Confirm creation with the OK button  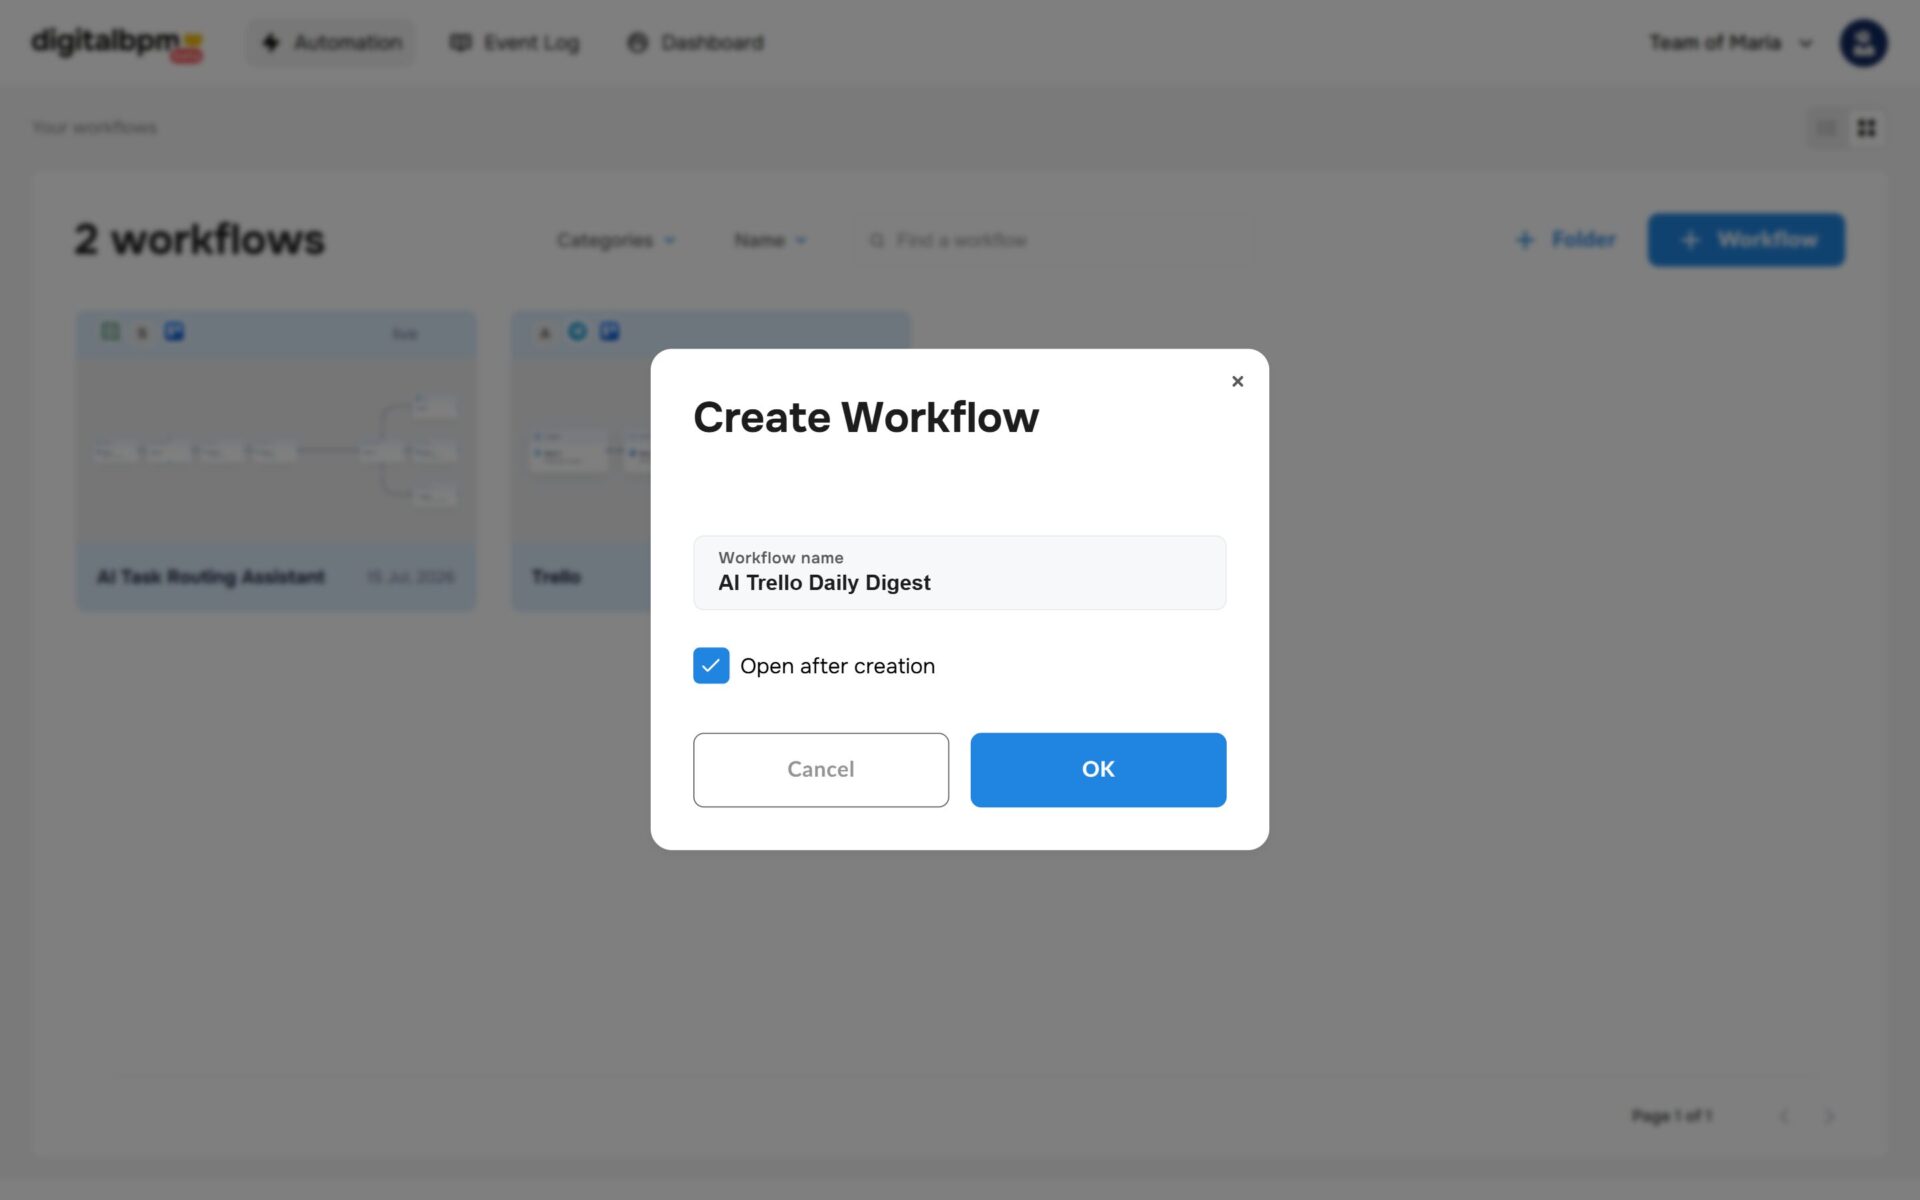click(1098, 769)
